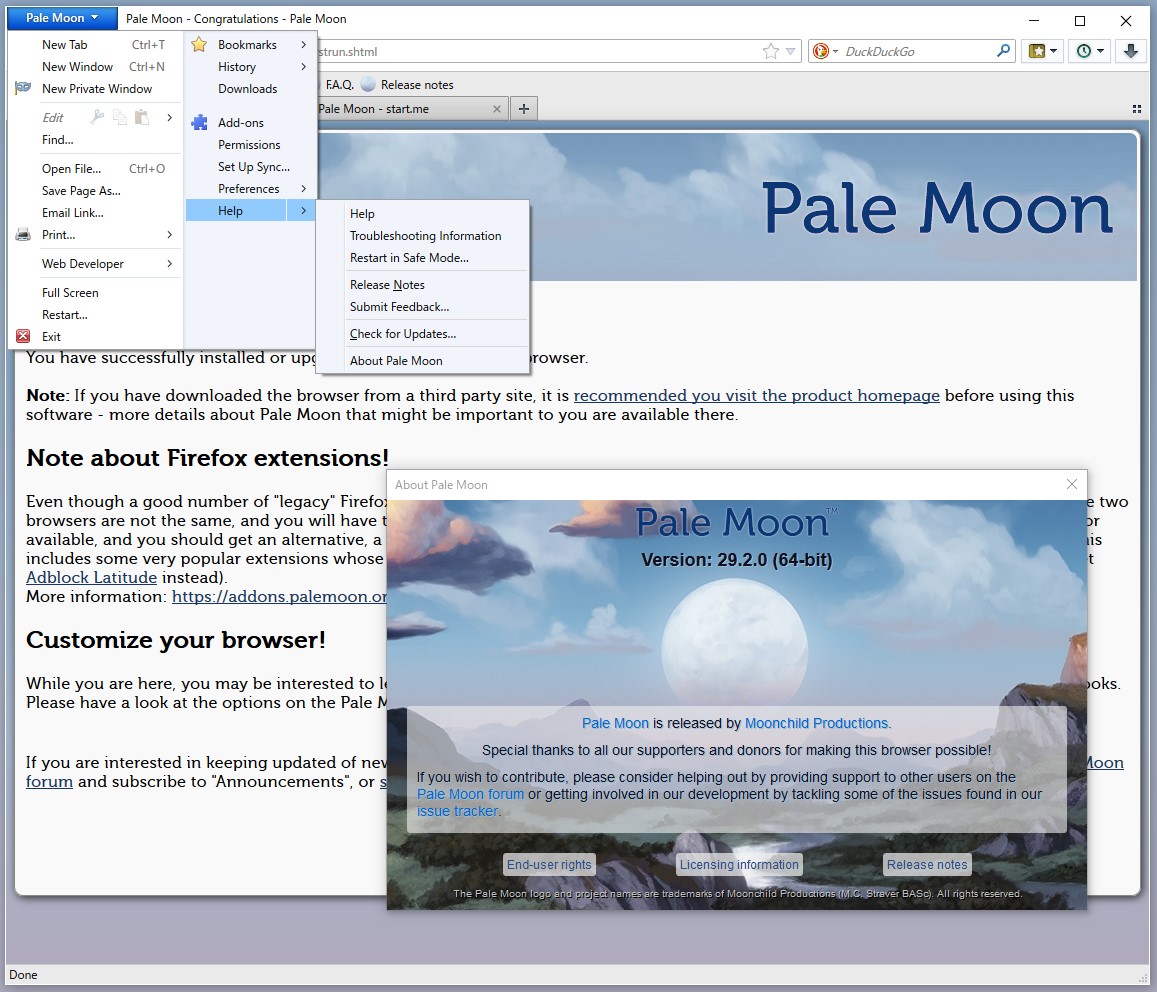Open the bookmarks toolbar button dropdown chevron
Image resolution: width=1157 pixels, height=992 pixels.
(x=1054, y=50)
